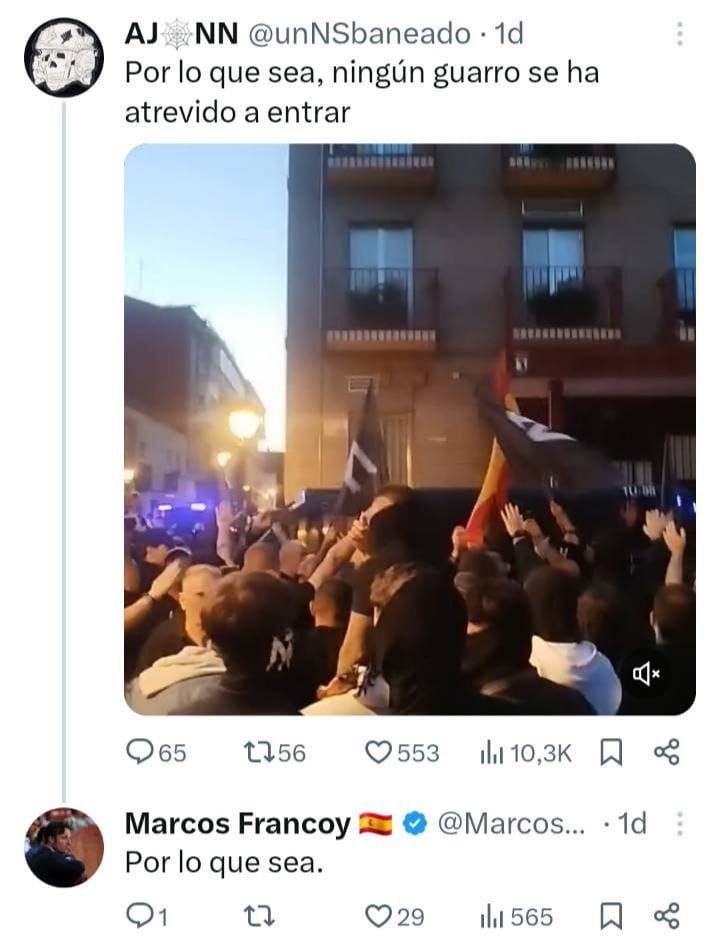This screenshot has width=720, height=944.
Task: Bookmark the AJ NN post
Action: tap(611, 753)
